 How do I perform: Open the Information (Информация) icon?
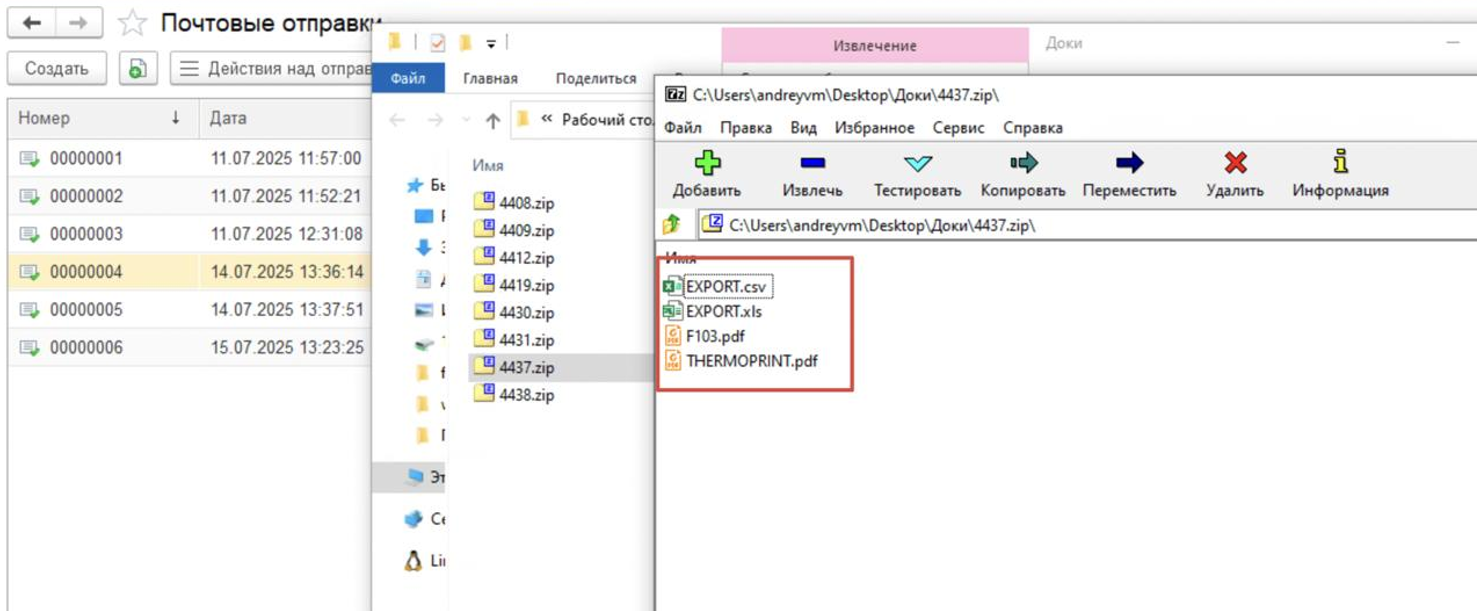tap(1340, 162)
